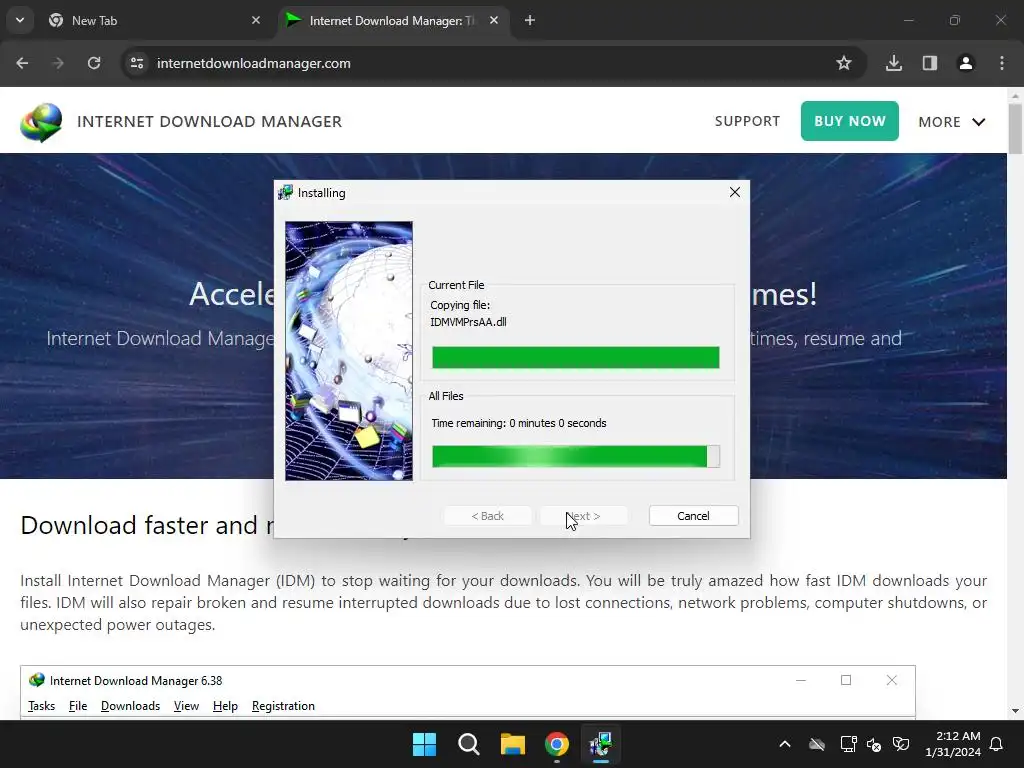Open notification bell in taskbar
Image resolution: width=1024 pixels, height=768 pixels.
[997, 744]
